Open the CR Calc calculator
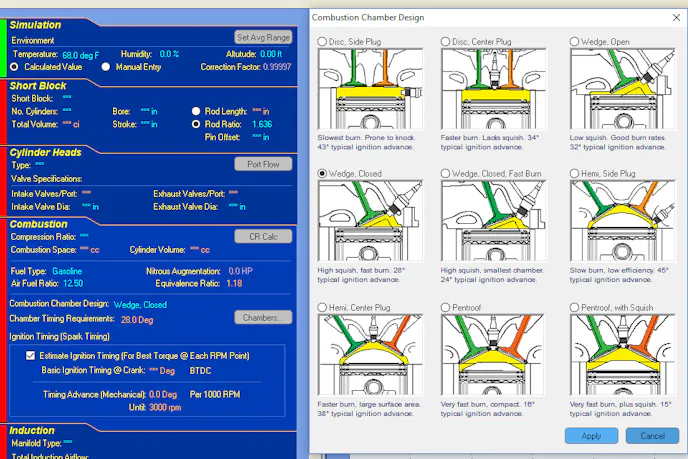The image size is (688, 459). click(x=262, y=236)
